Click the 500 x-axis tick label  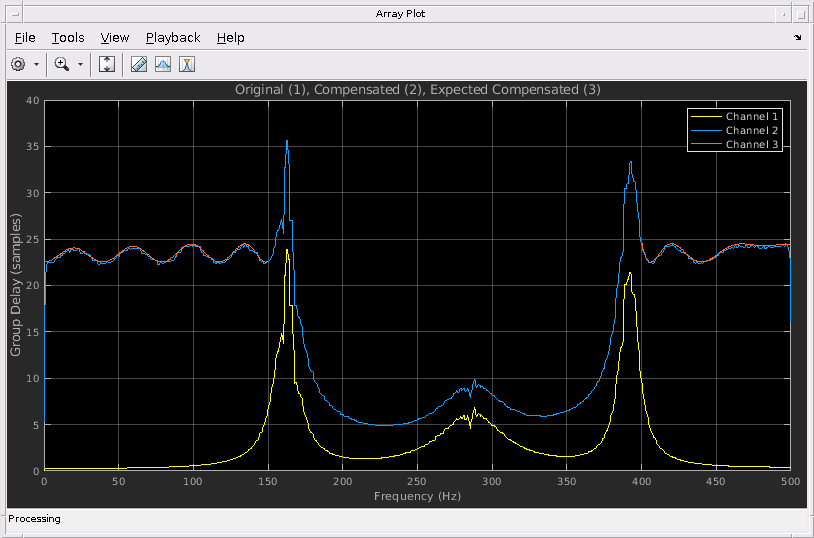(790, 481)
